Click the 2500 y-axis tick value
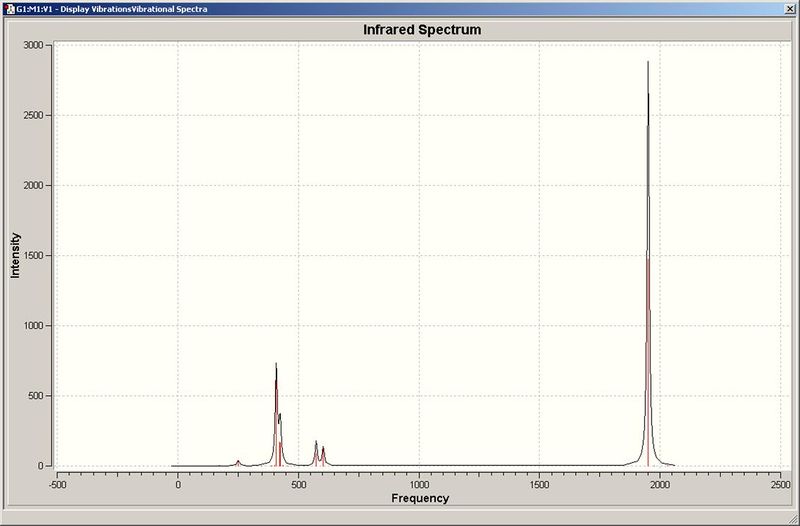Image resolution: width=800 pixels, height=526 pixels. tap(33, 115)
